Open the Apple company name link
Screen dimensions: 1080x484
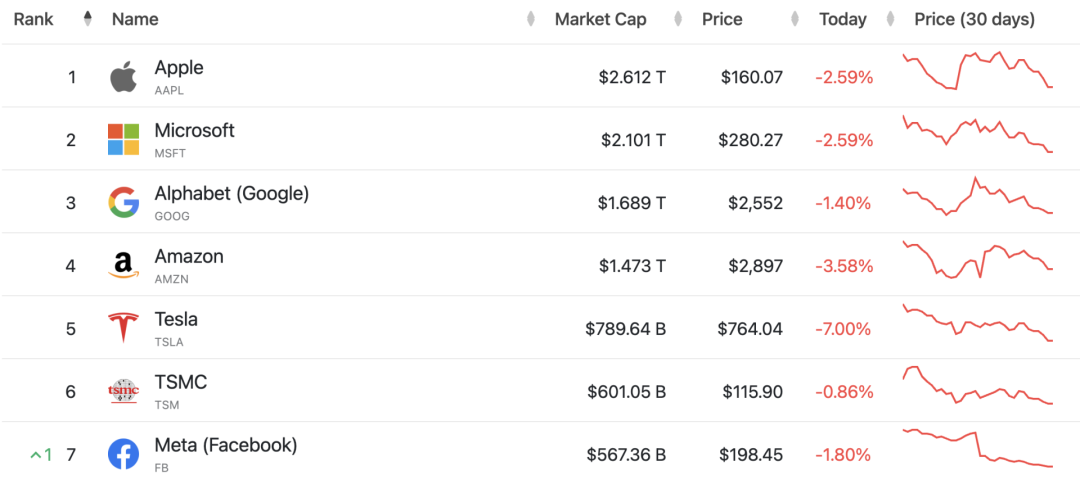click(179, 68)
